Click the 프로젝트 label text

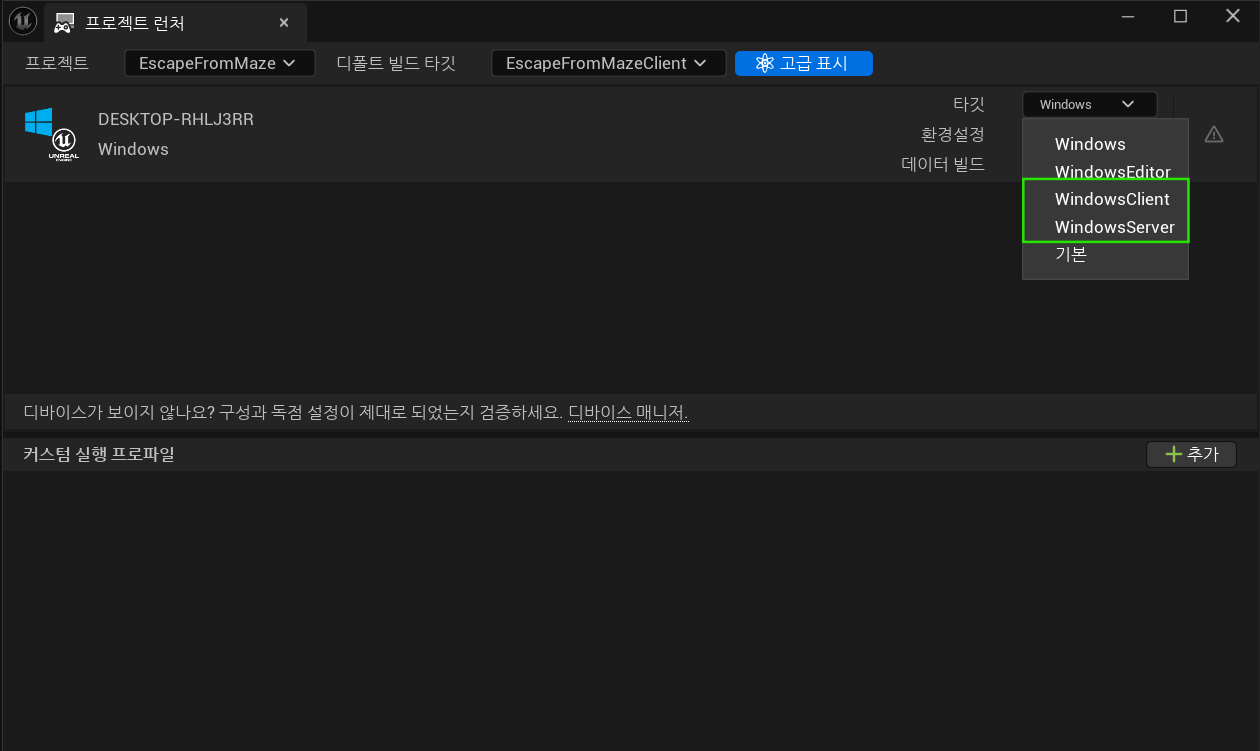57,63
